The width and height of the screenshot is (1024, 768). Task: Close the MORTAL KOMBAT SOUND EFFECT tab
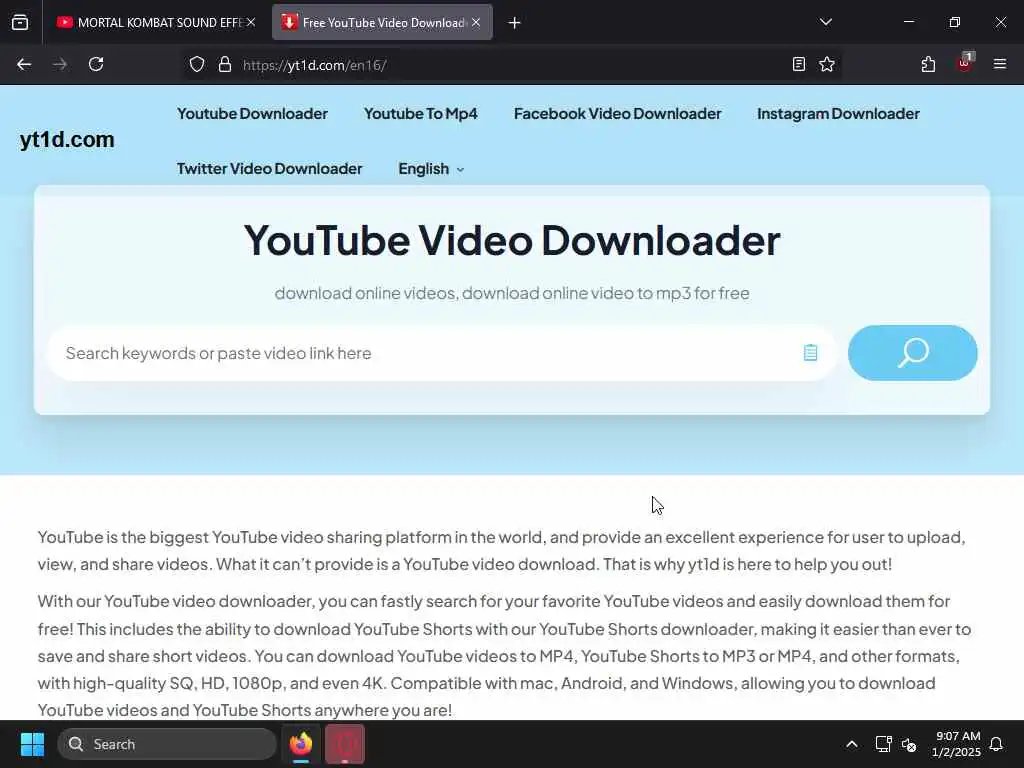(x=251, y=22)
